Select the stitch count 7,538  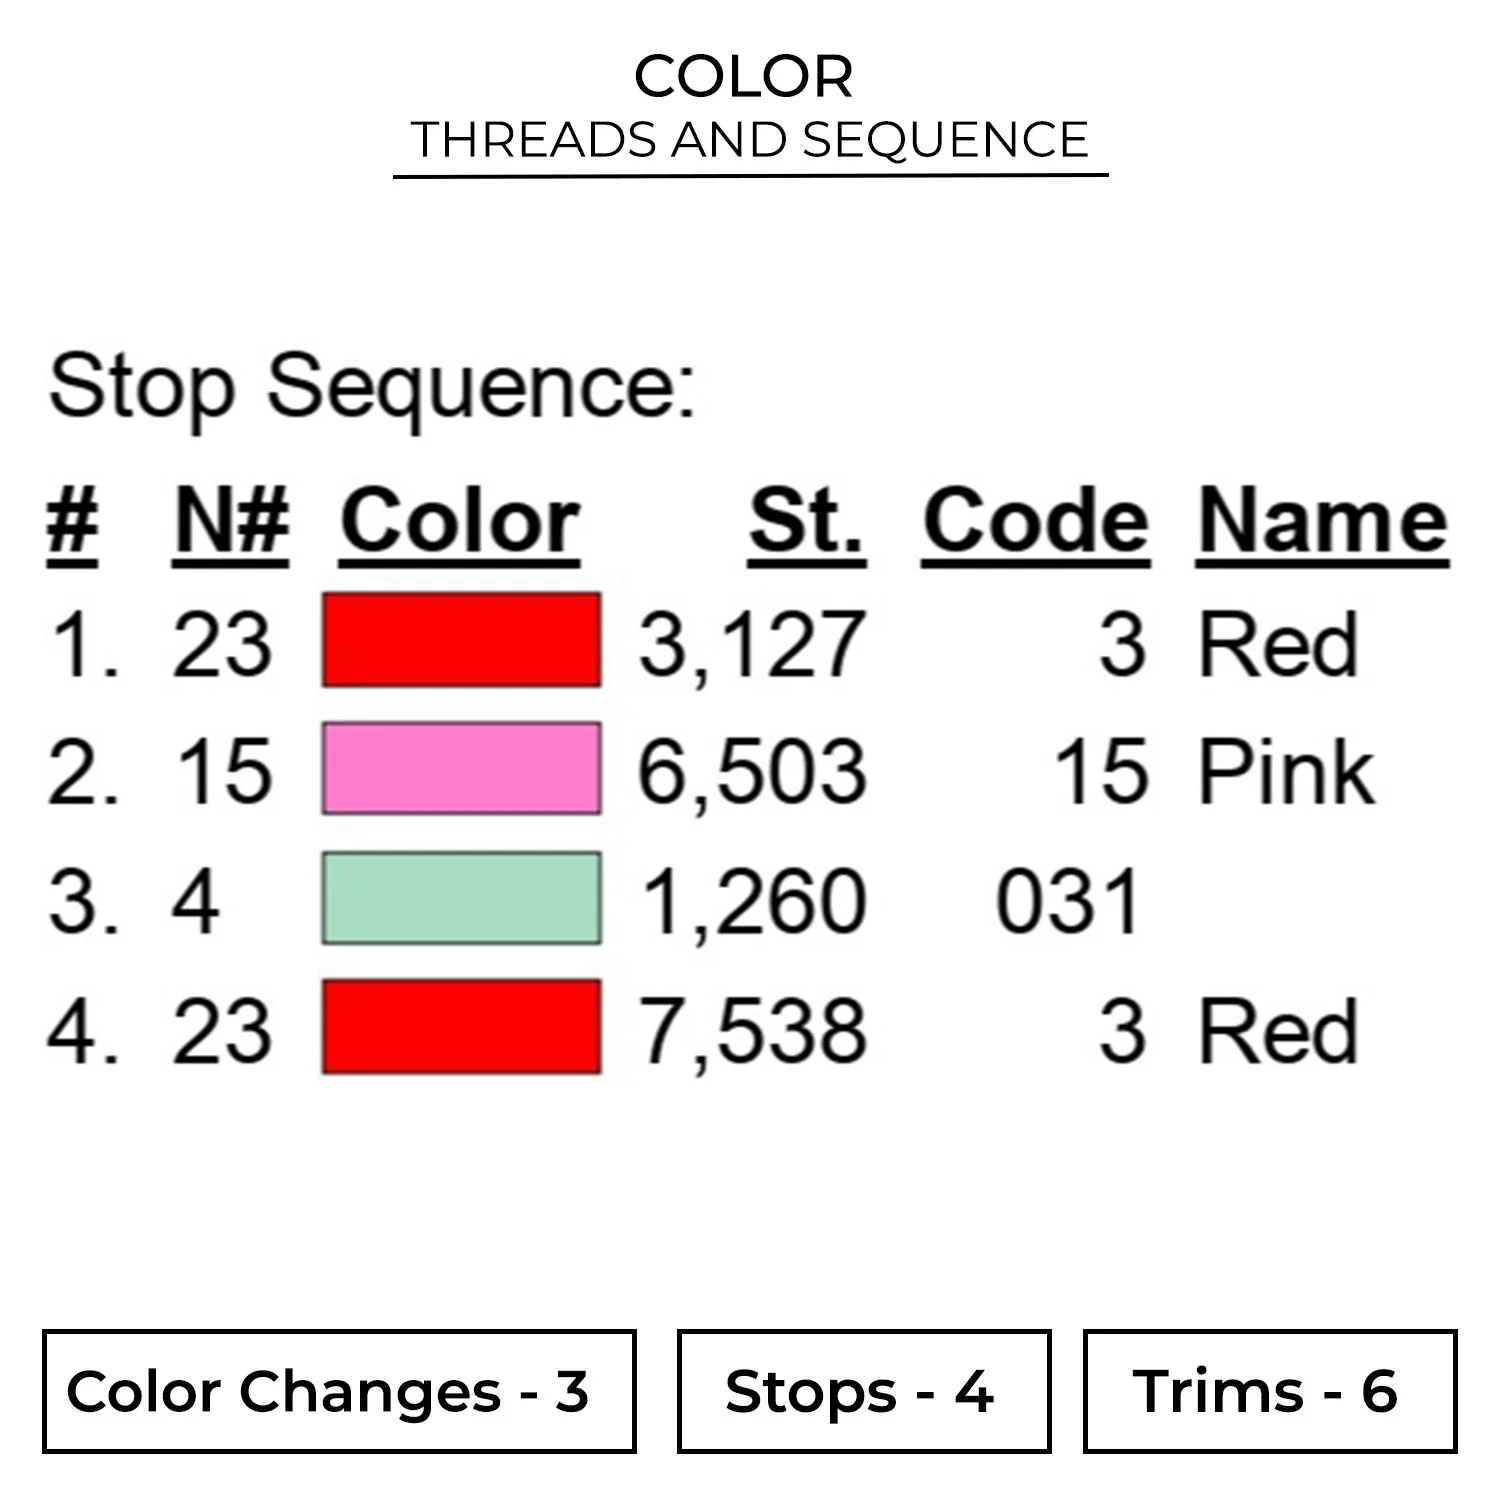[x=751, y=1031]
